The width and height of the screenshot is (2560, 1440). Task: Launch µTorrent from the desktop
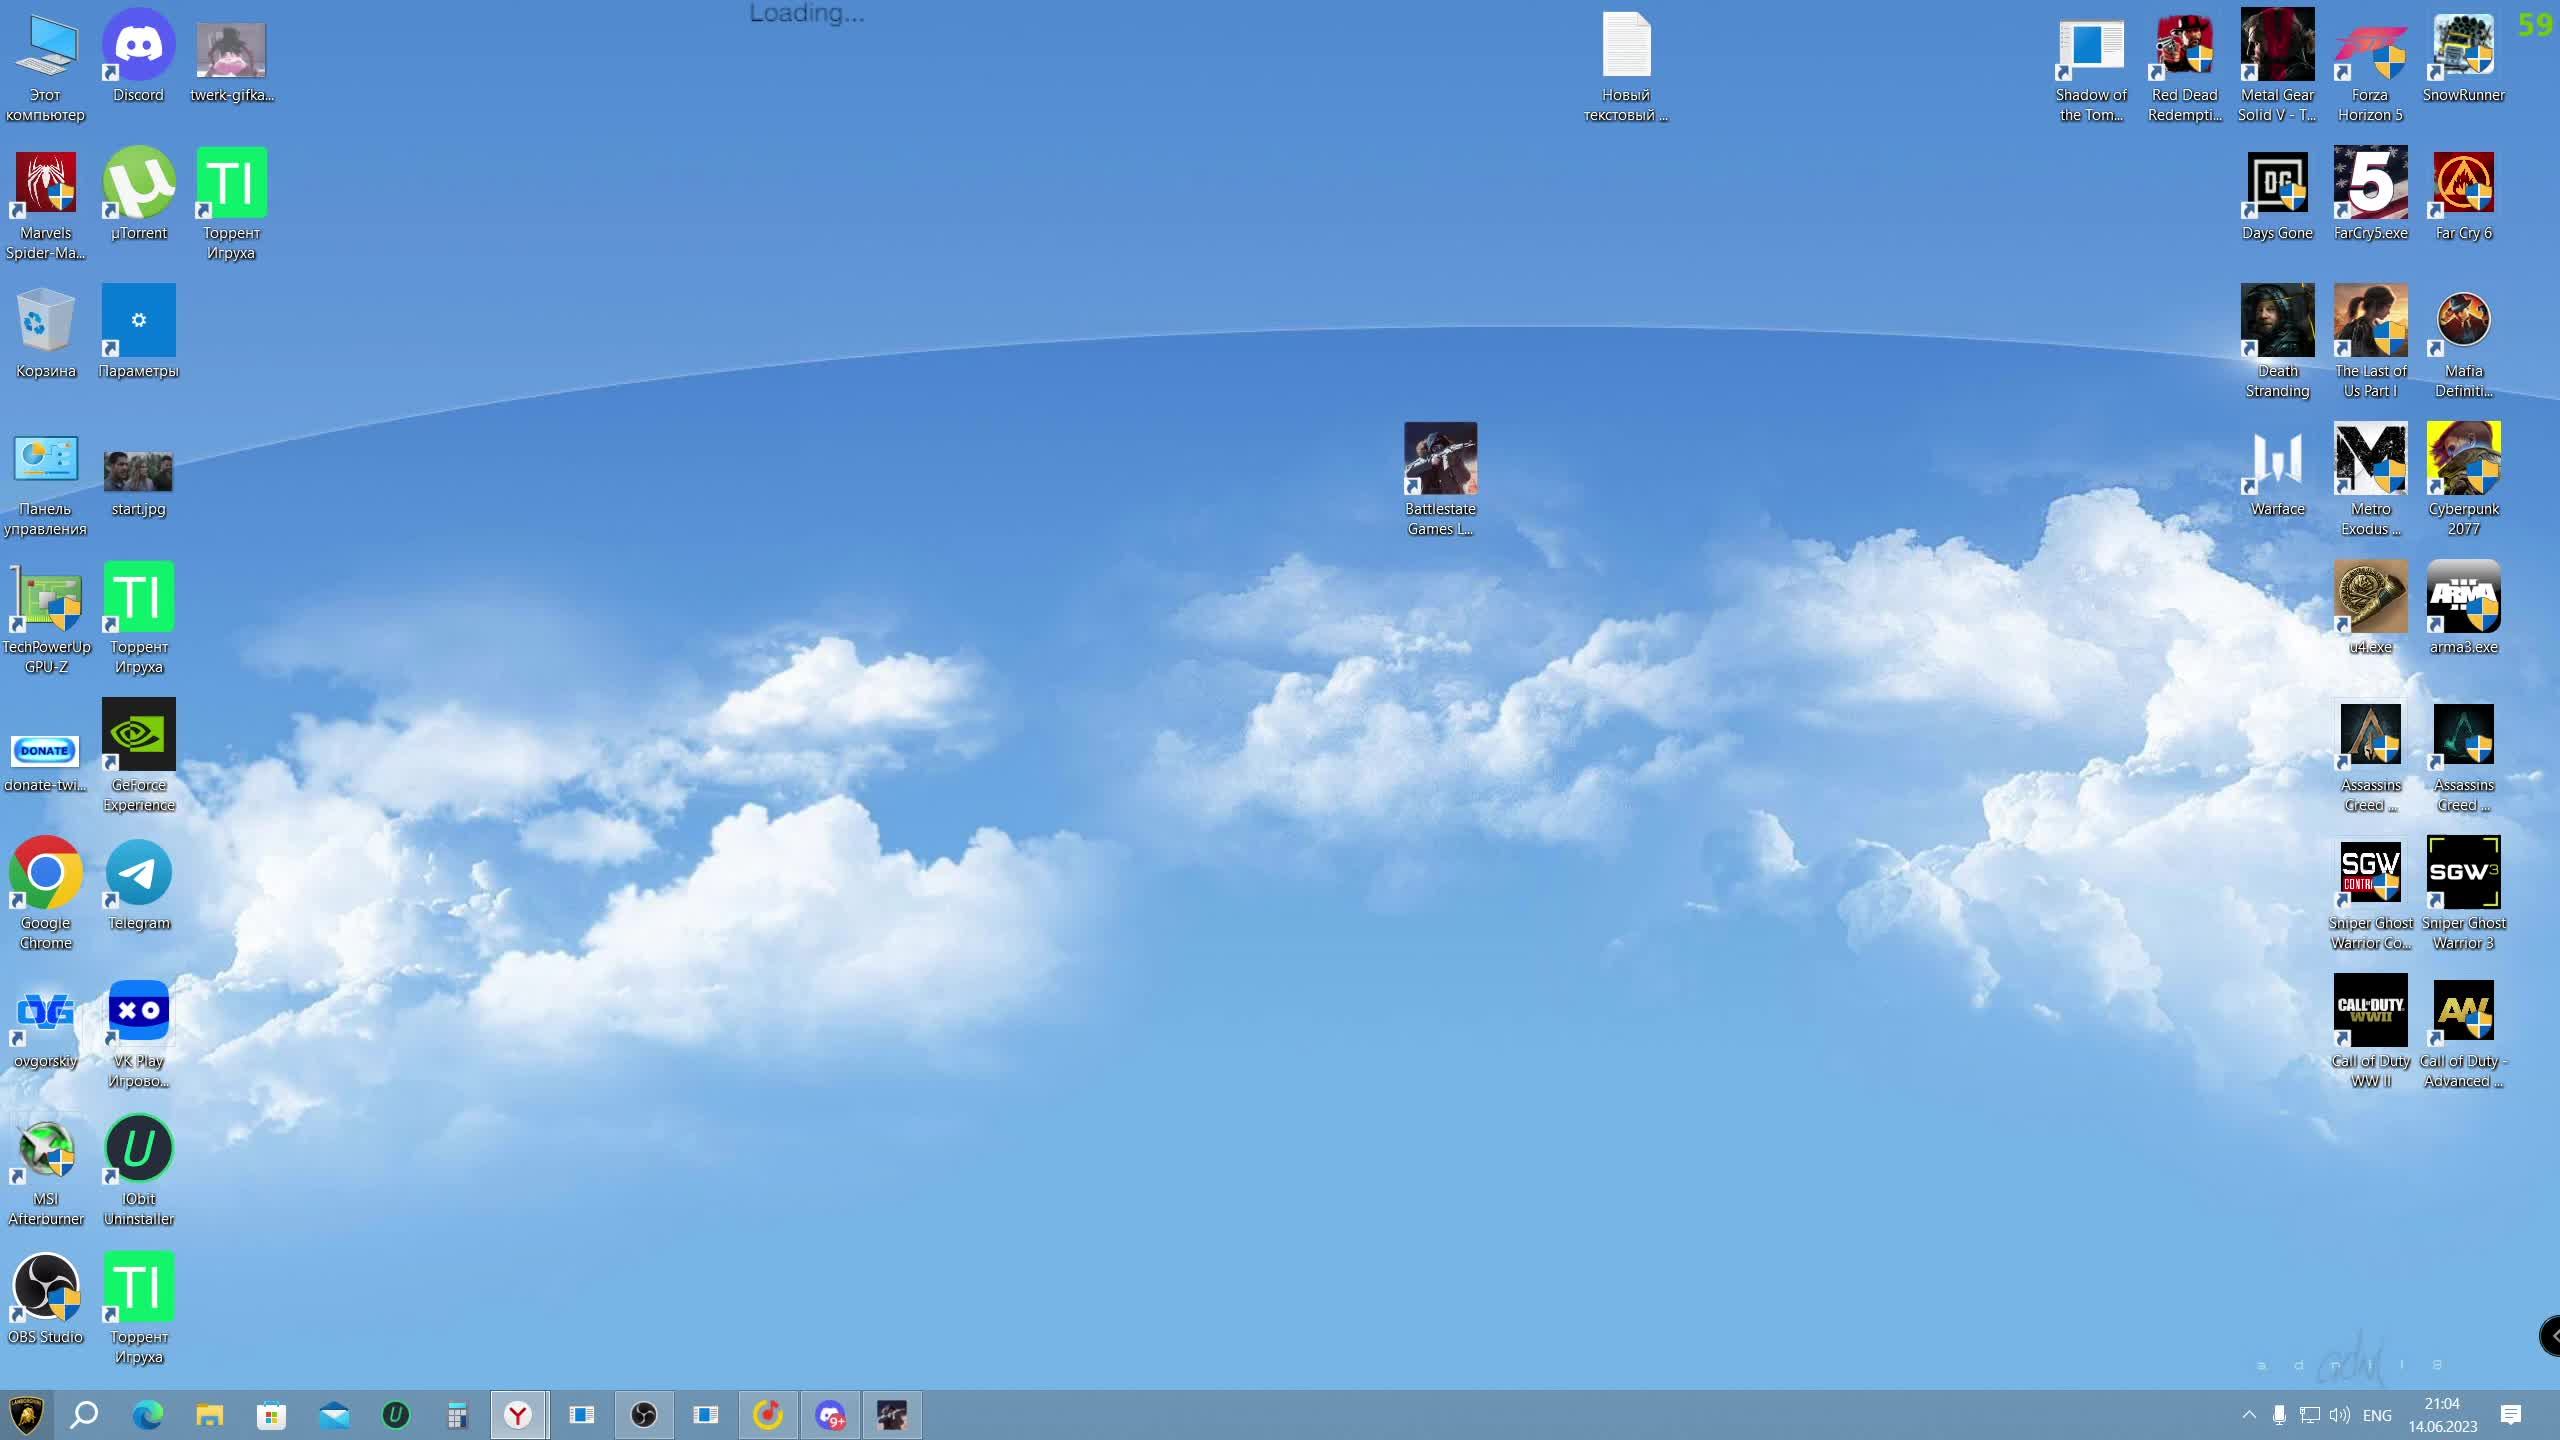click(x=138, y=184)
